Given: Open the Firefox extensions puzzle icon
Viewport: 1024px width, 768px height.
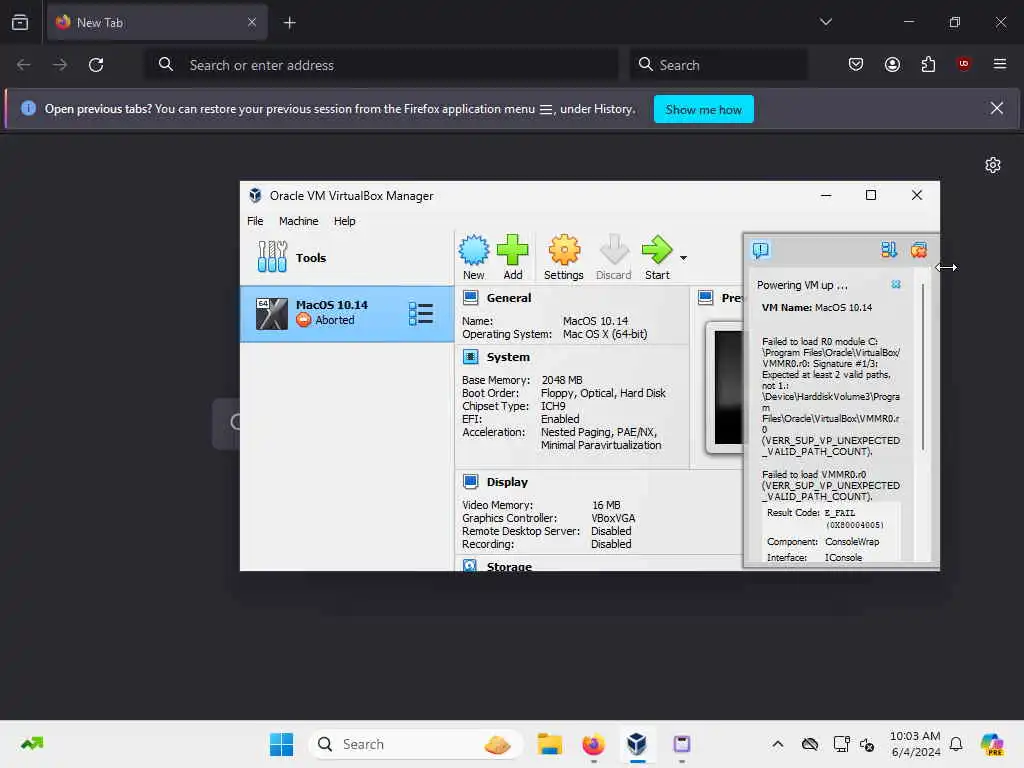Looking at the screenshot, I should [x=928, y=65].
